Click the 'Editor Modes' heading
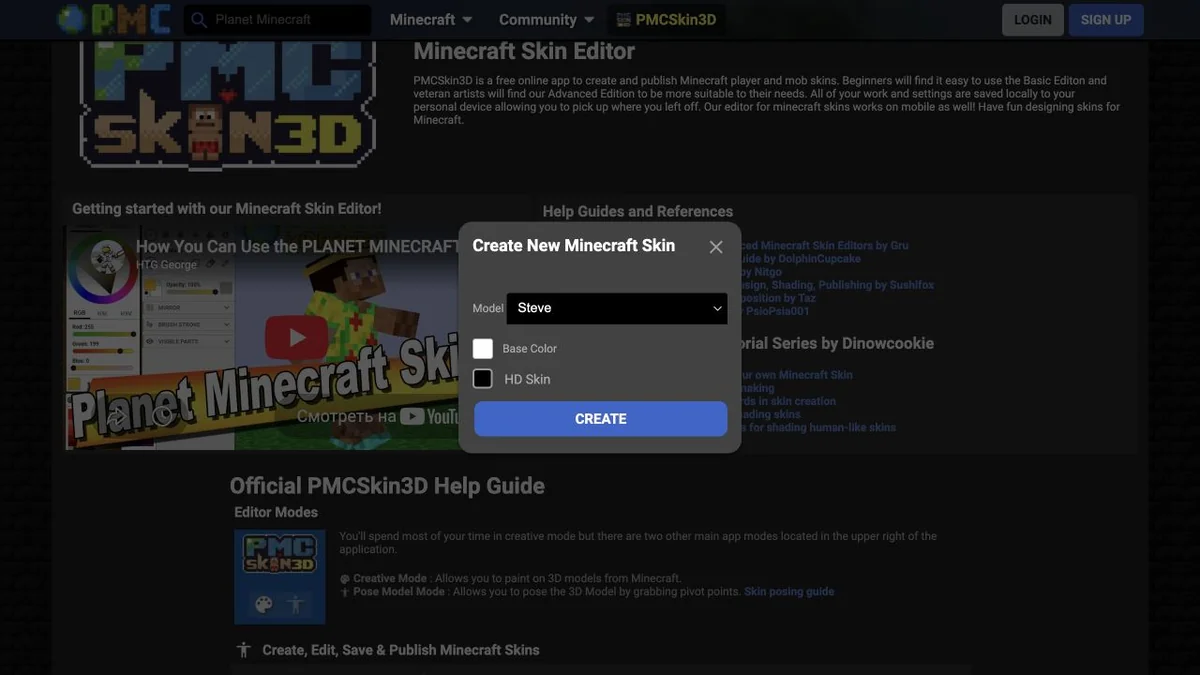This screenshot has width=1200, height=675. [x=276, y=512]
